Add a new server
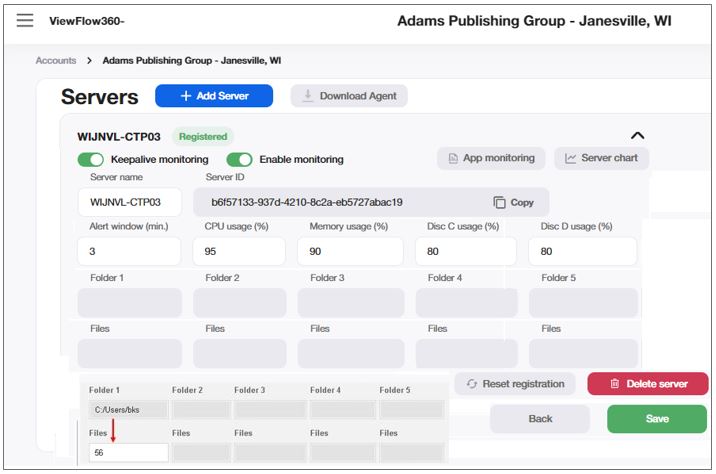This screenshot has height=474, width=716. tap(213, 96)
